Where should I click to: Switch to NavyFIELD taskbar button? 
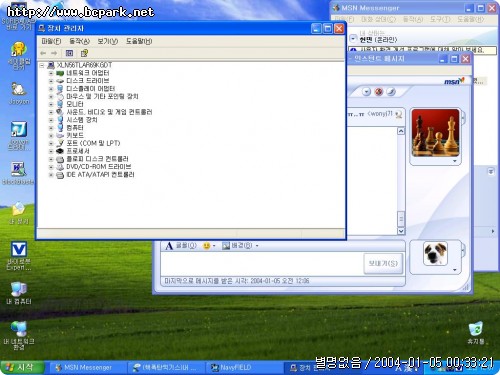[244, 368]
